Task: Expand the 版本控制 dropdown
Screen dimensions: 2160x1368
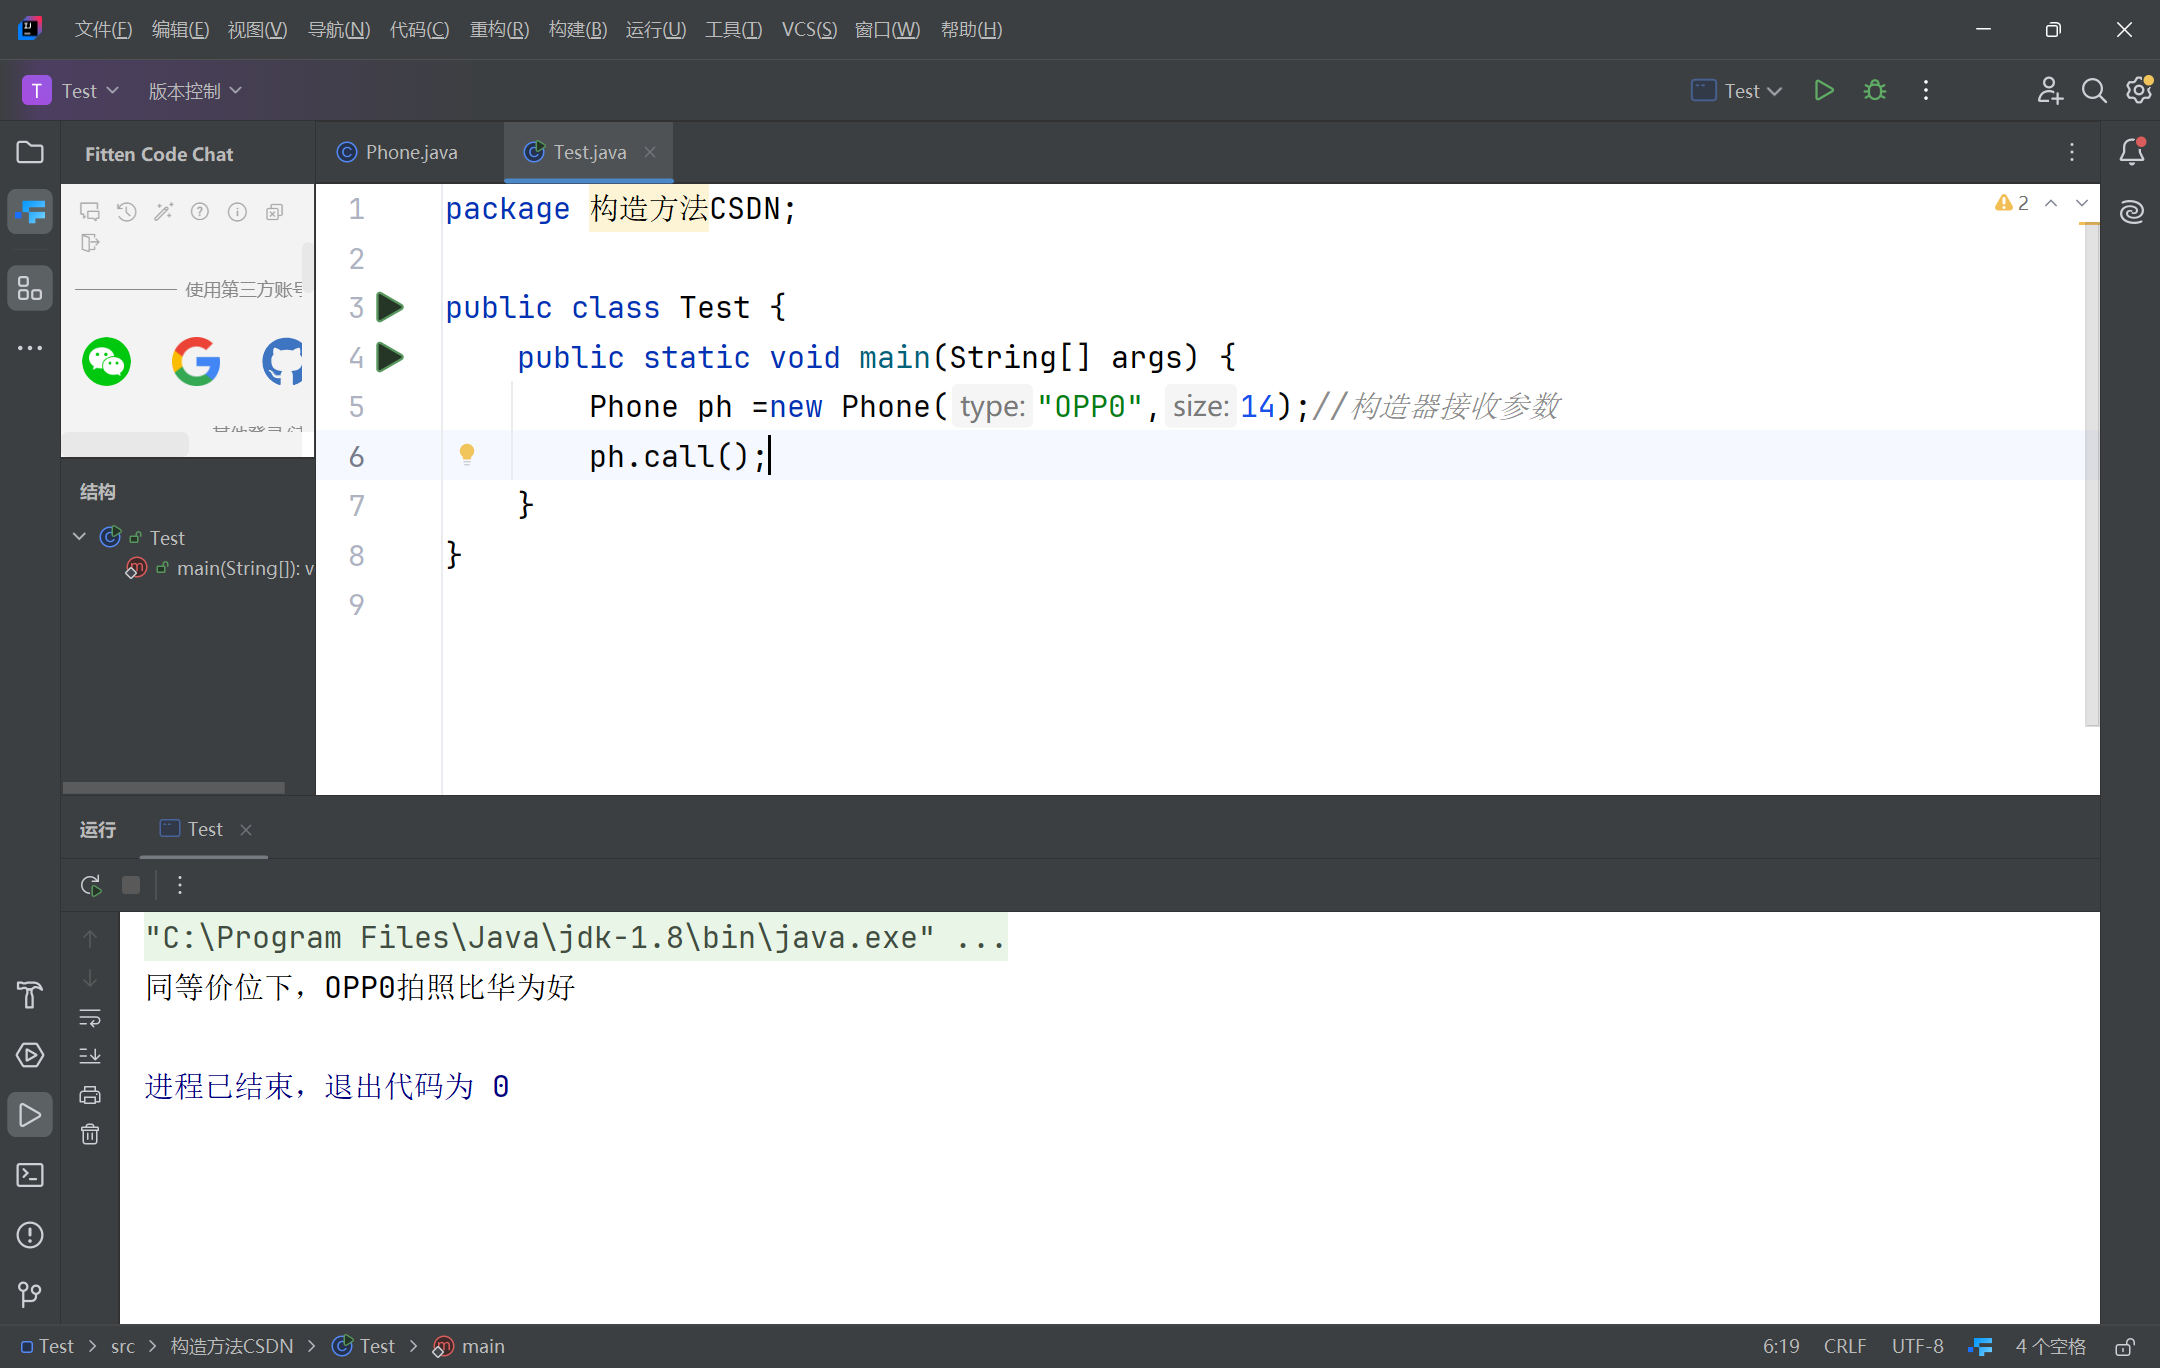Action: [x=195, y=91]
